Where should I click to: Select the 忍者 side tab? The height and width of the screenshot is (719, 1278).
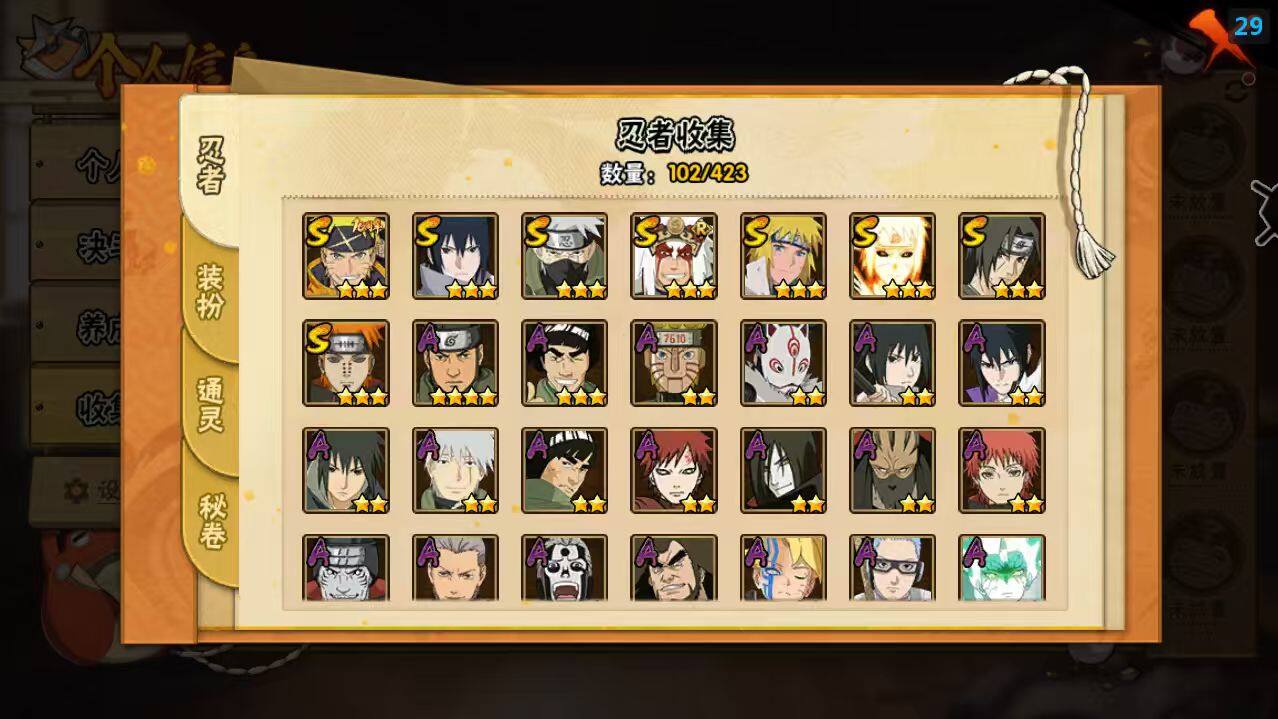click(x=210, y=167)
